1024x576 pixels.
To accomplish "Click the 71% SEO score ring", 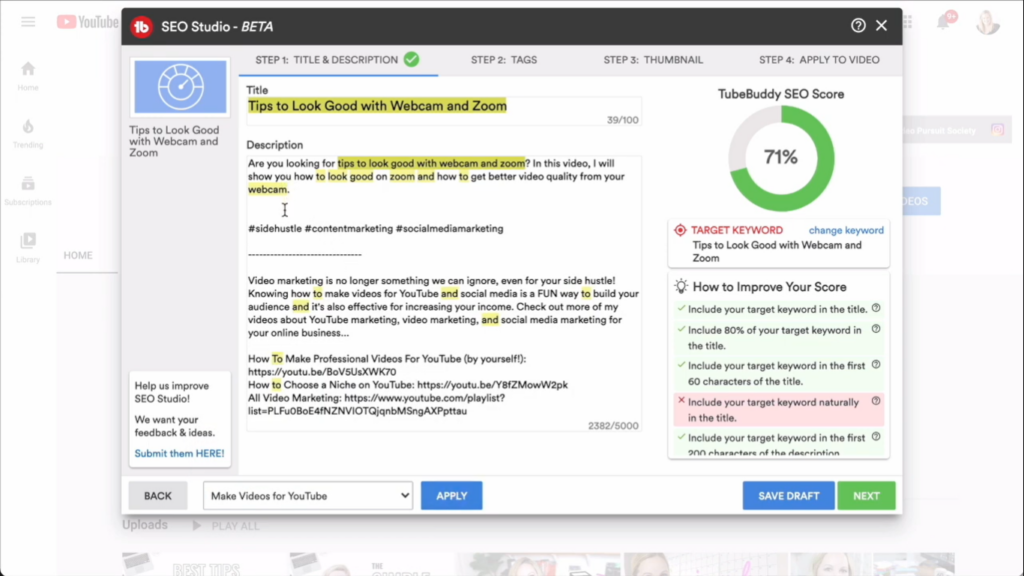I will pos(781,158).
